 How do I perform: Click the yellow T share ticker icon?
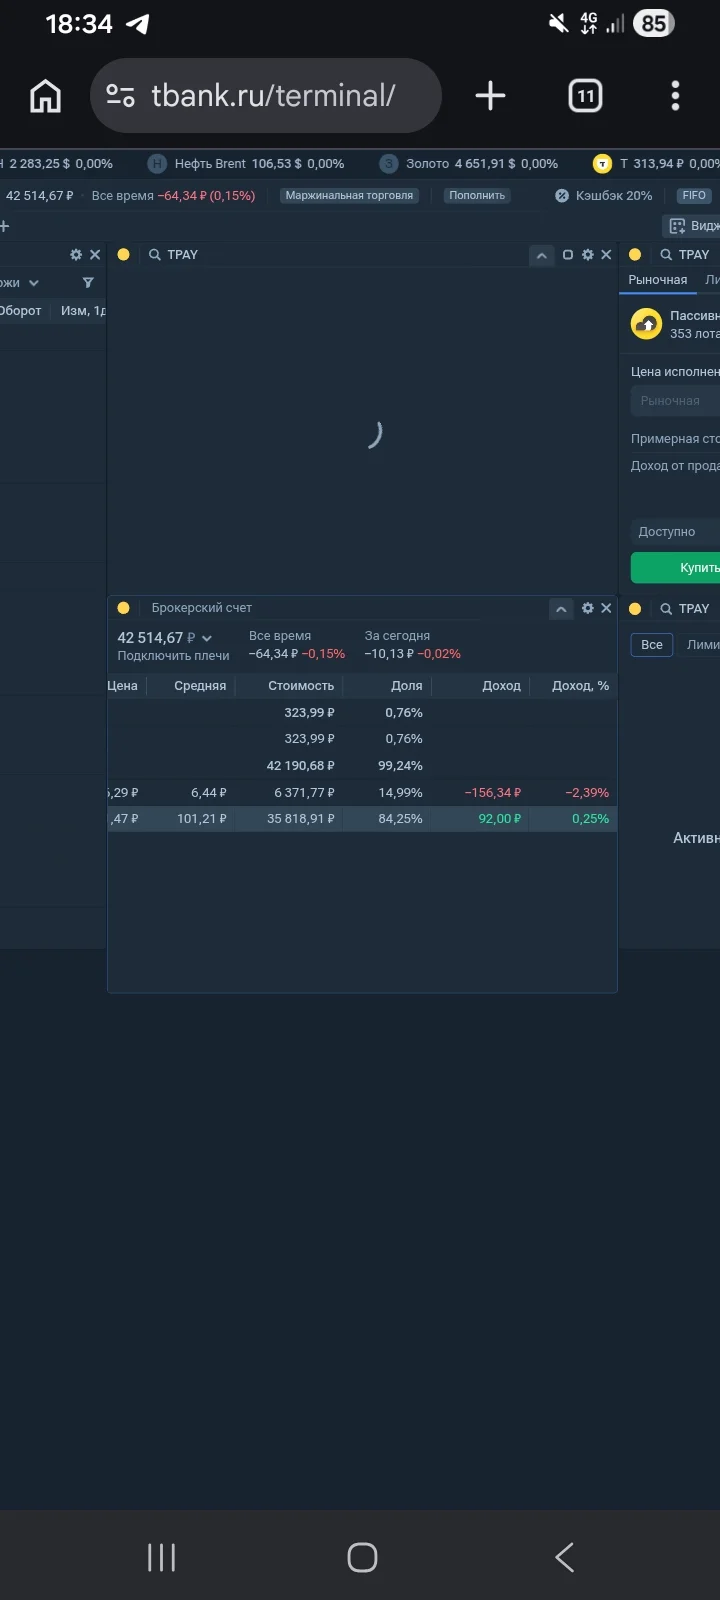(x=602, y=163)
